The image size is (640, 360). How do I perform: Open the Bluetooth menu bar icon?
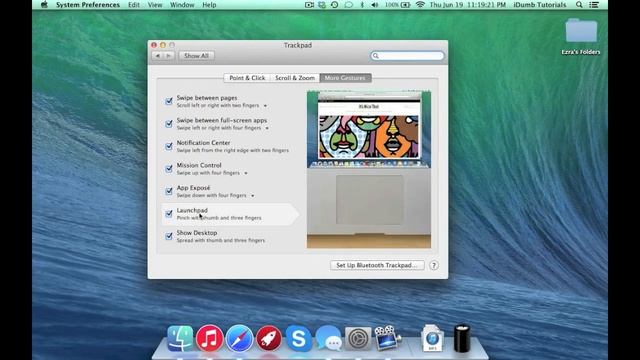pos(362,5)
